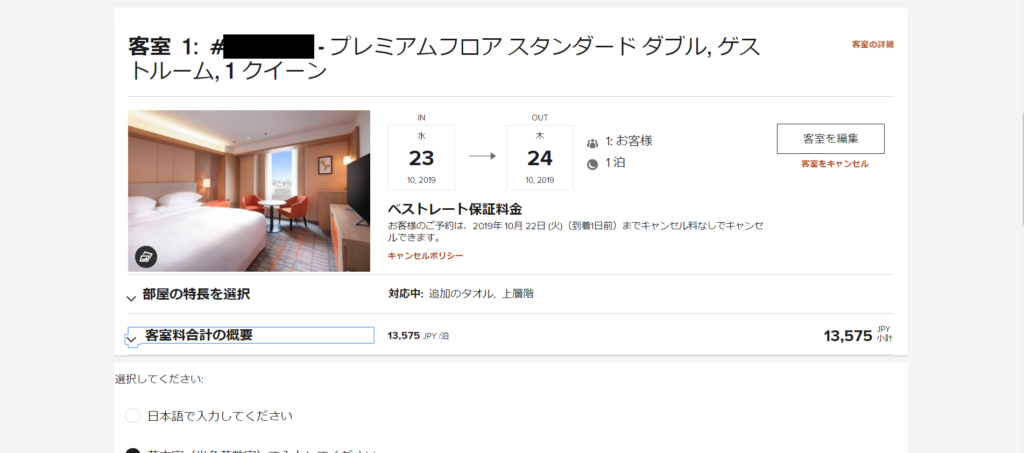Click the 客室を編集 button

(831, 138)
